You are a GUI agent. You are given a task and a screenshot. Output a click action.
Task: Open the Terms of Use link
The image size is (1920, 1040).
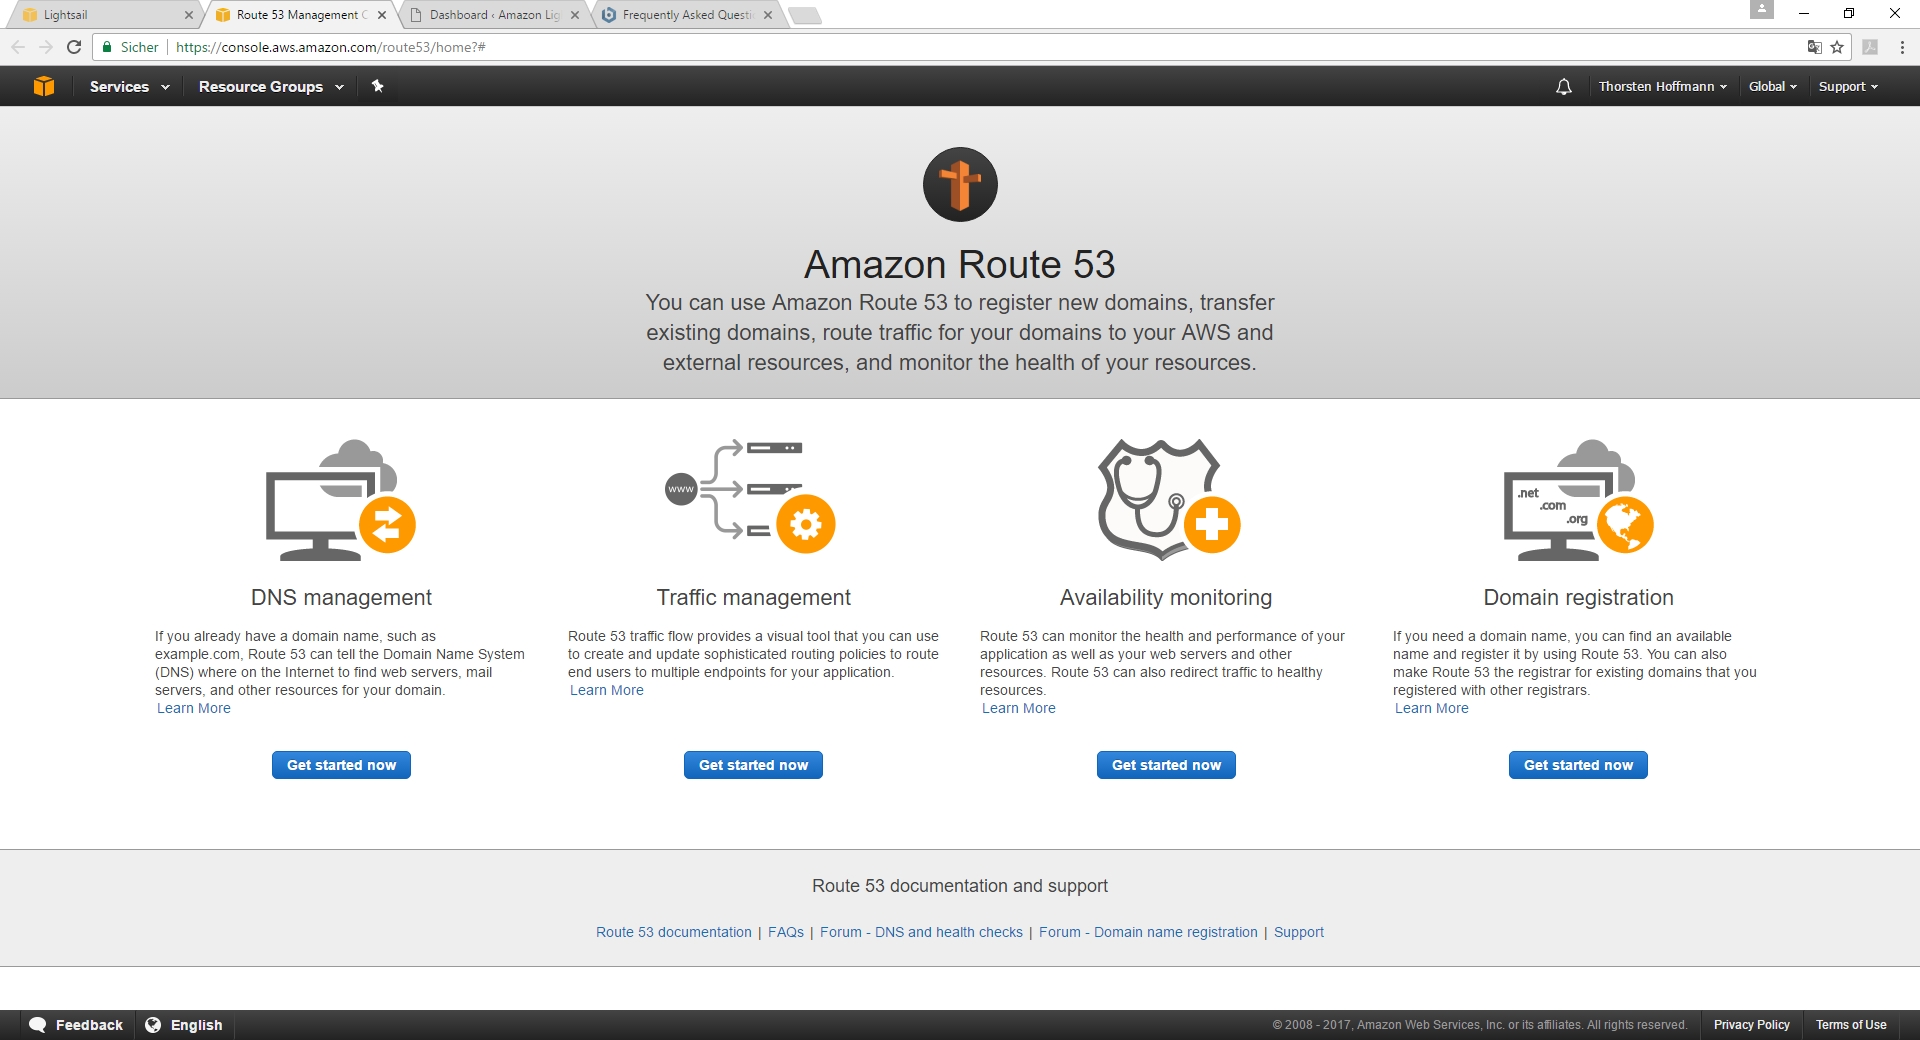[x=1851, y=1025]
